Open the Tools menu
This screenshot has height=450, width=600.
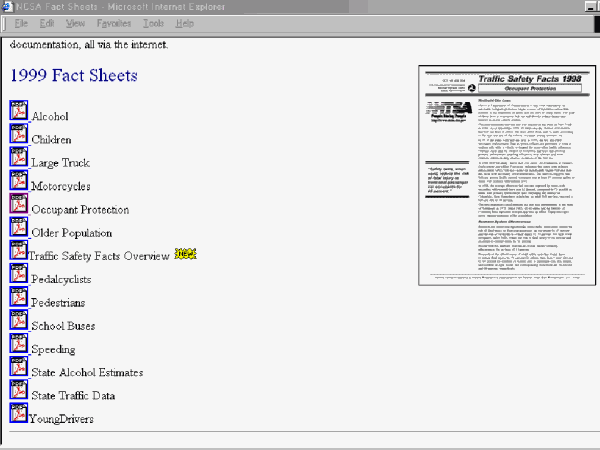click(153, 23)
